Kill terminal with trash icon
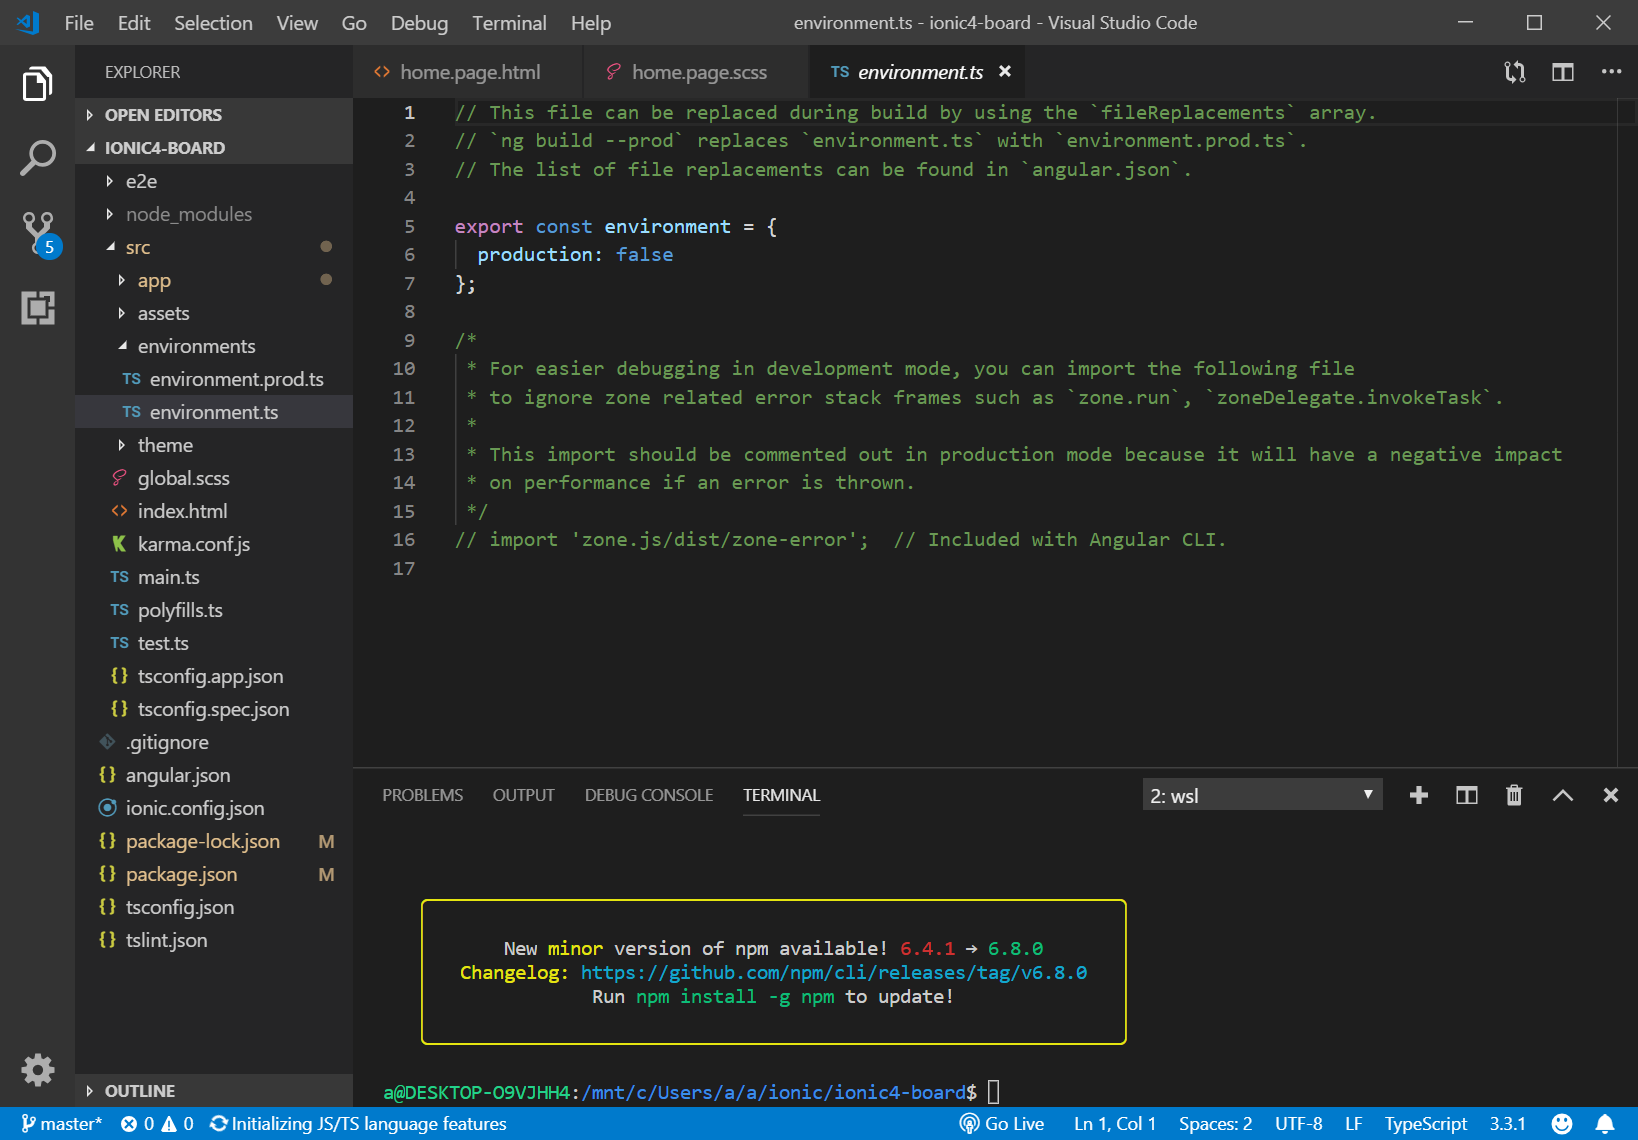The image size is (1638, 1140). click(1514, 795)
